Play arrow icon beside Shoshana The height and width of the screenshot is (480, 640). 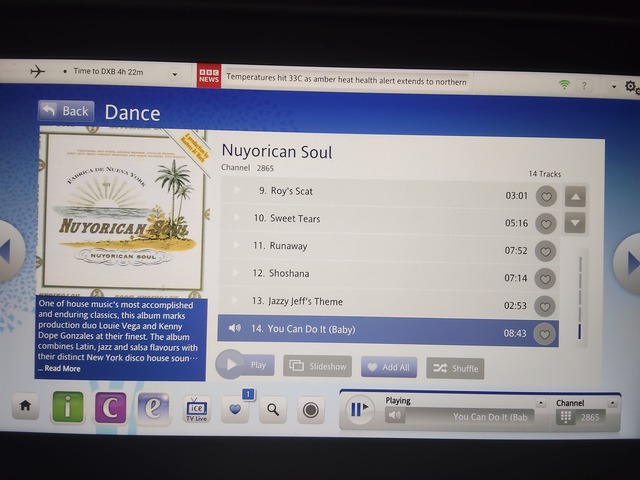pyautogui.click(x=236, y=272)
